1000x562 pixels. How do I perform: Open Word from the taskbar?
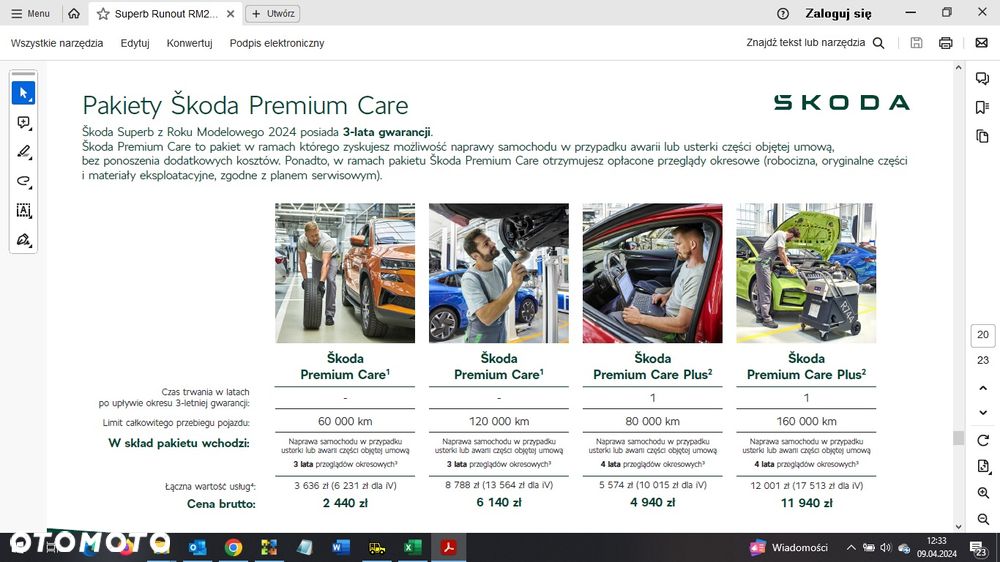point(341,547)
